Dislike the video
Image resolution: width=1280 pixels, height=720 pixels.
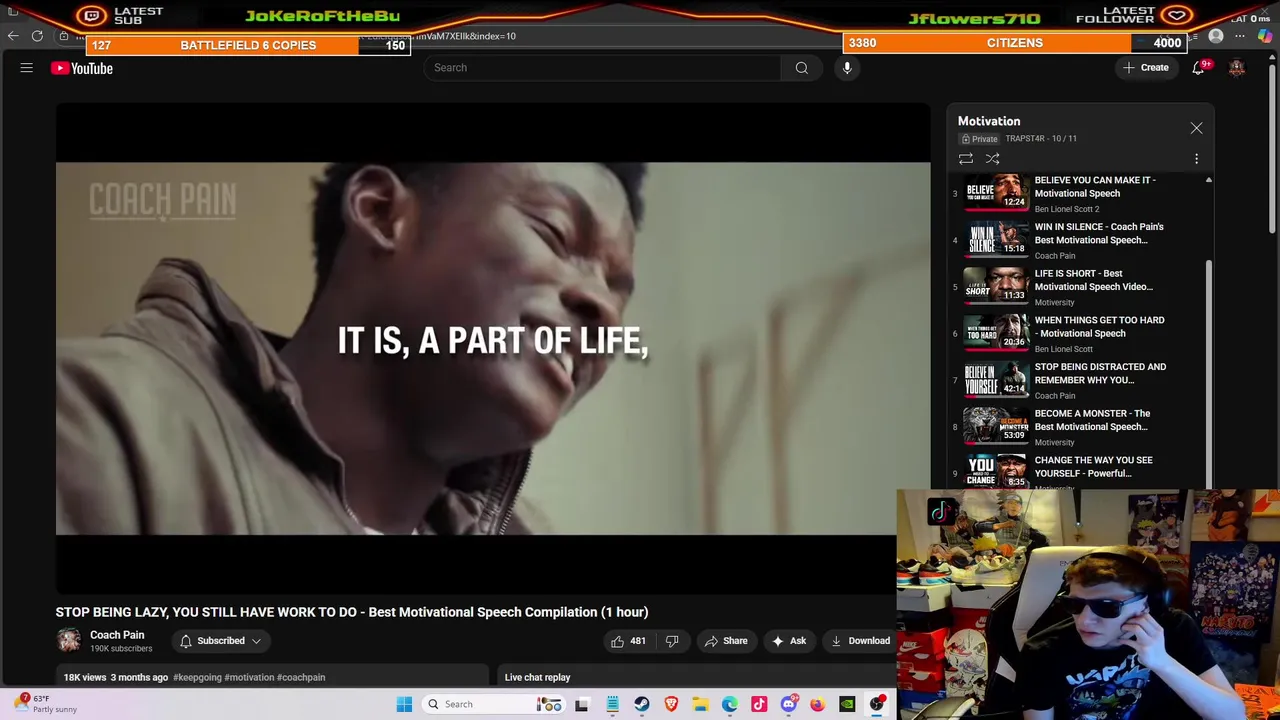coord(672,641)
